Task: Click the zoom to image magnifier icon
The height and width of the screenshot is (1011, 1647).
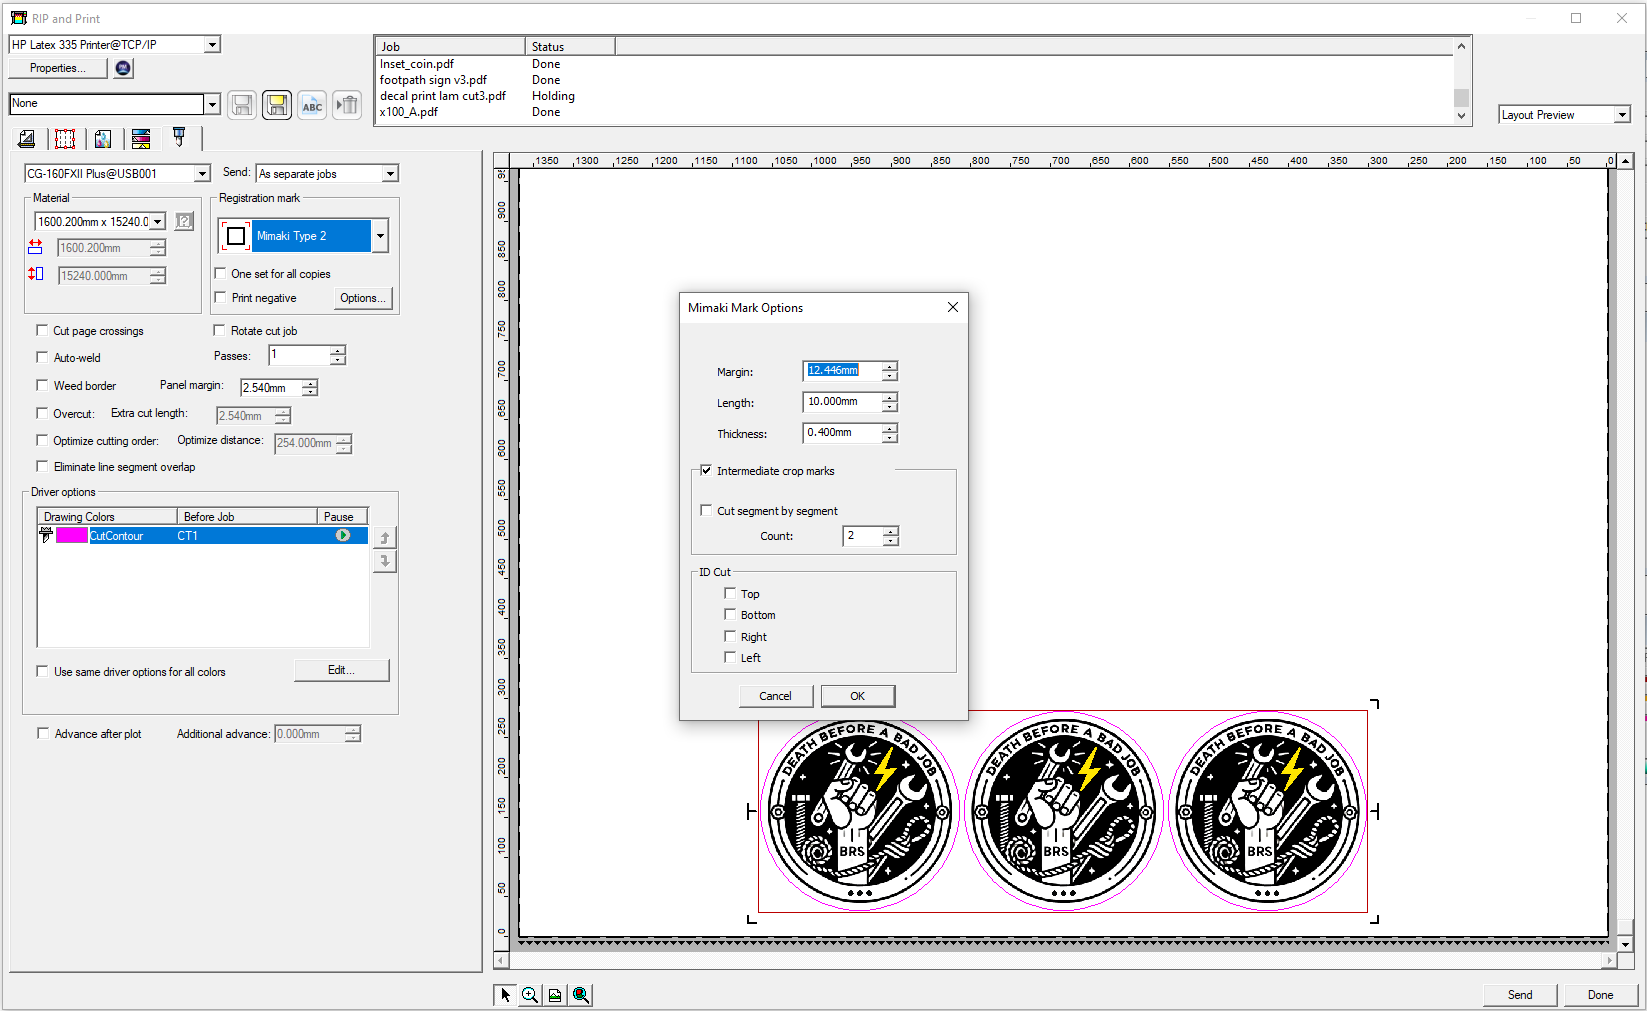Action: pos(581,994)
